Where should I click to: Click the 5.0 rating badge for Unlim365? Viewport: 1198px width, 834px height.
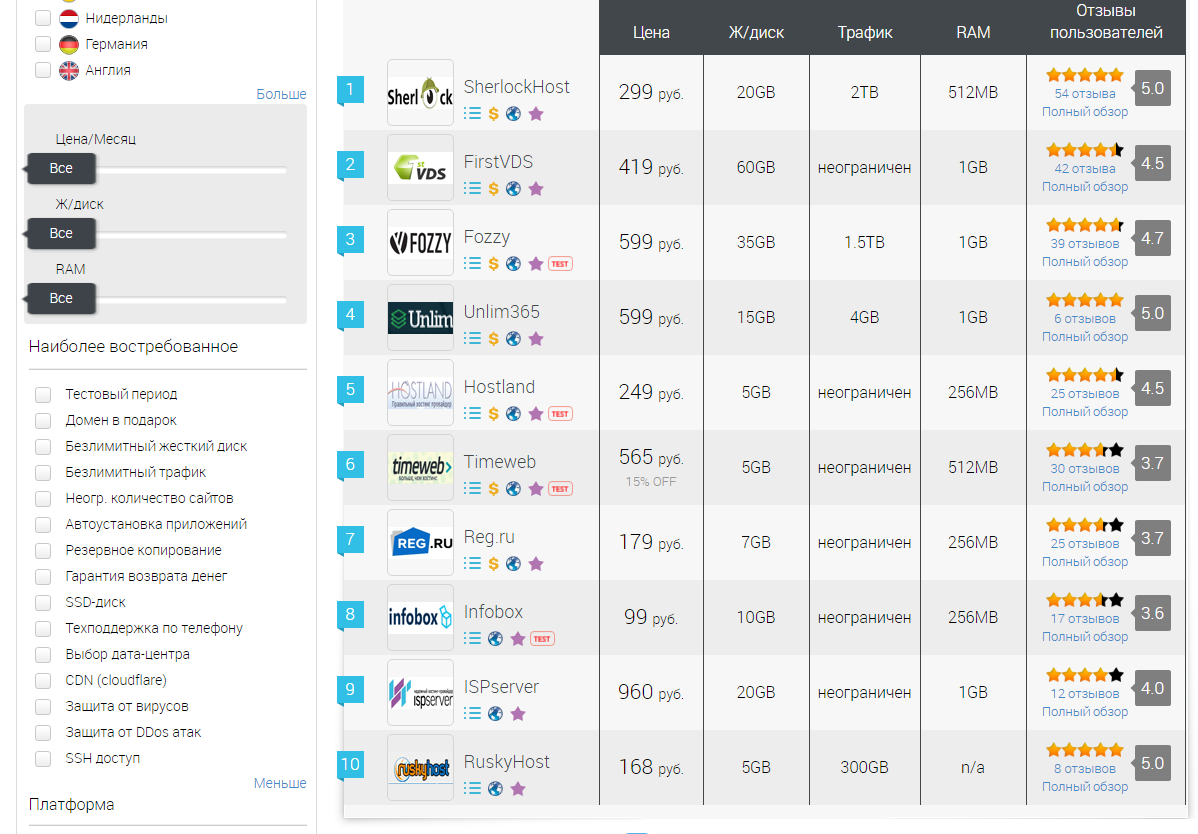coord(1152,313)
